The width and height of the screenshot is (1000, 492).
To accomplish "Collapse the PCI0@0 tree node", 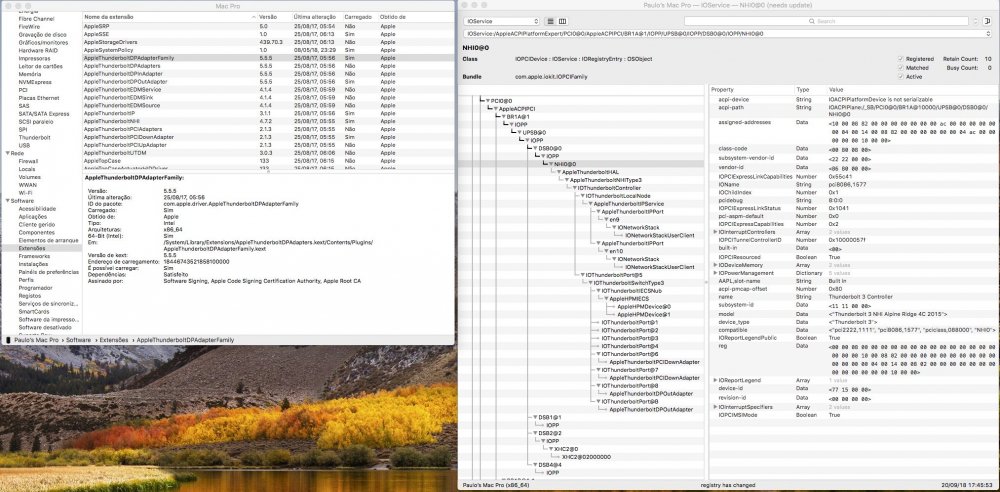I will (x=488, y=101).
